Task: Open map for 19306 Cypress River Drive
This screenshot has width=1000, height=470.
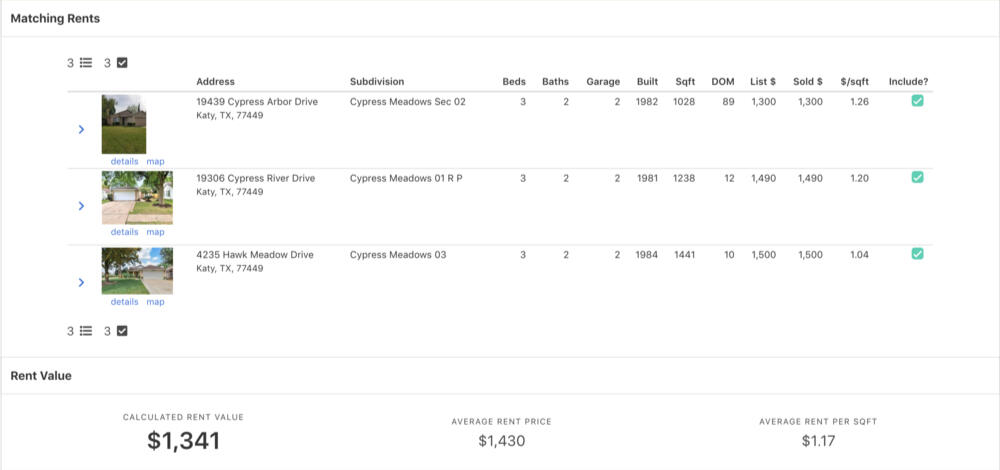Action: click(x=155, y=232)
